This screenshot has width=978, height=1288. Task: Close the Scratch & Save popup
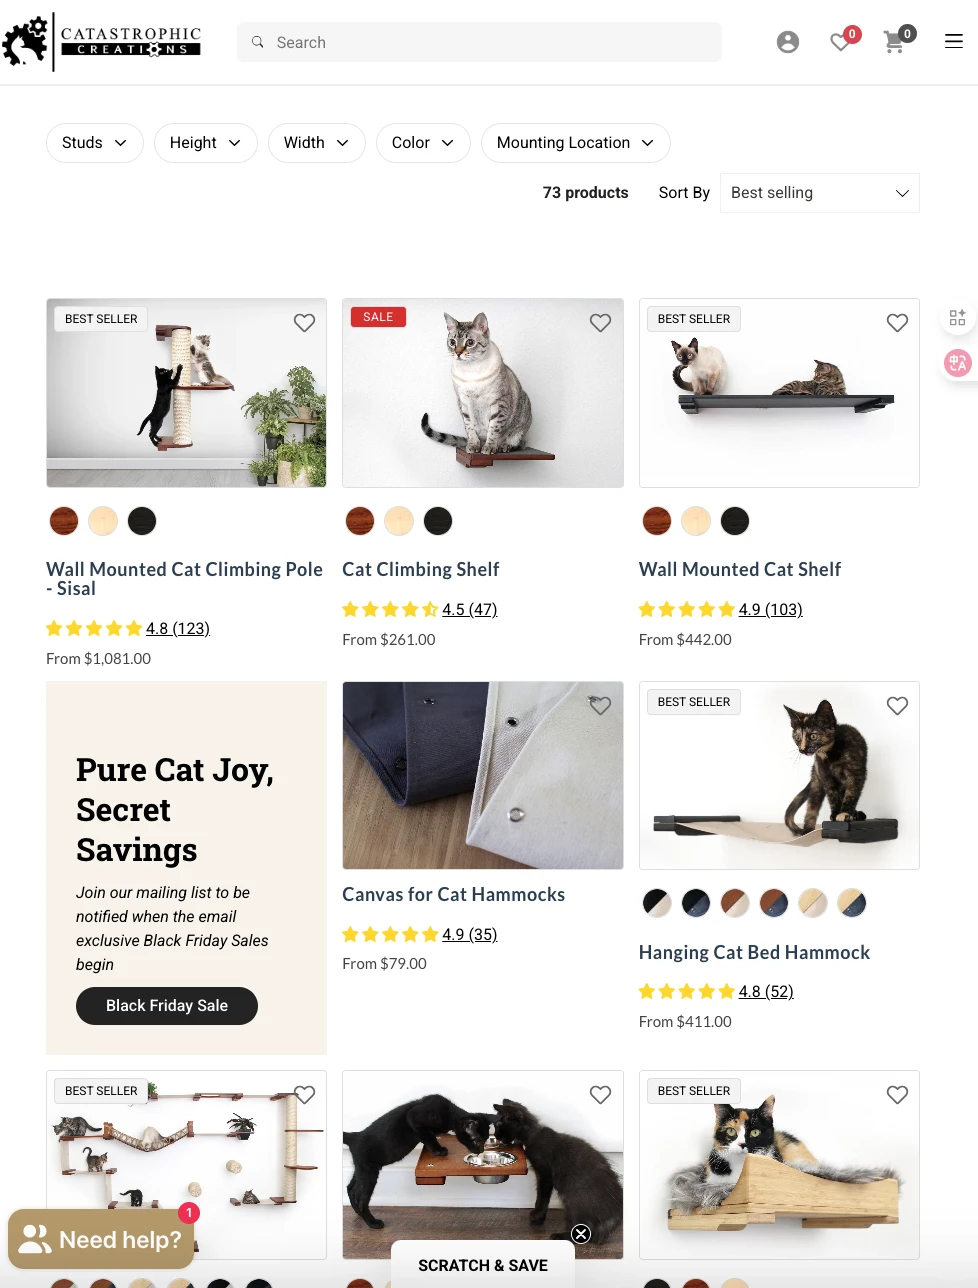pyautogui.click(x=581, y=1234)
